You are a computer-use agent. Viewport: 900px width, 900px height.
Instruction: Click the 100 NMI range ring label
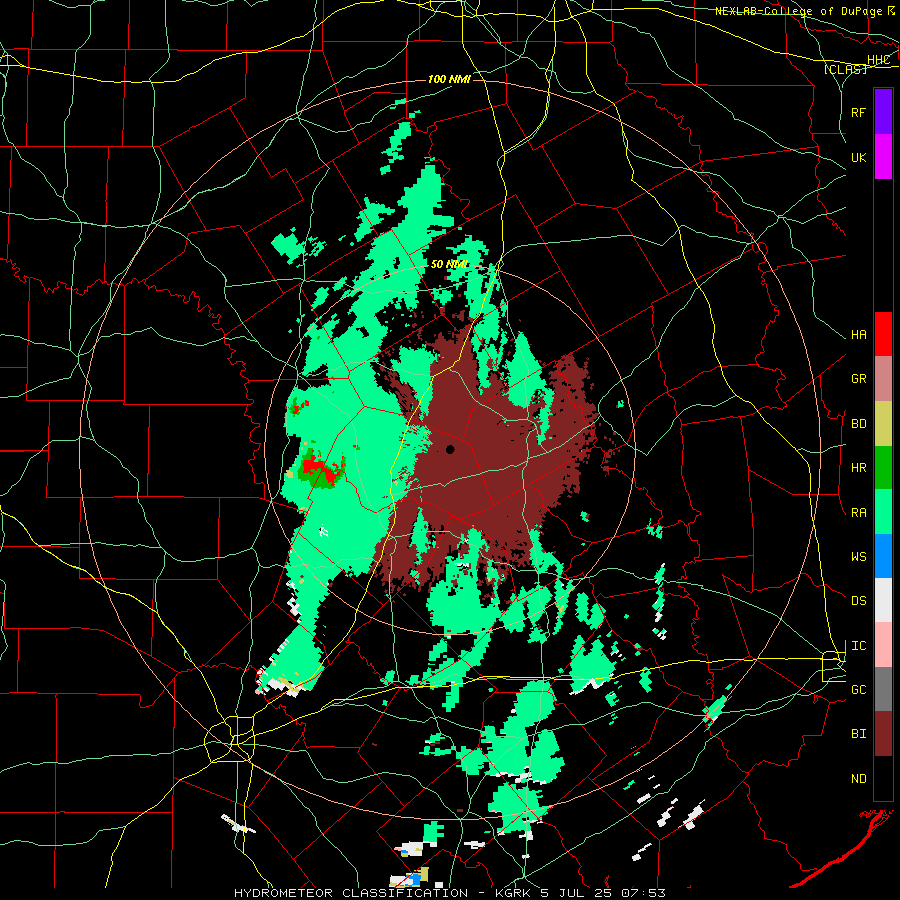(x=449, y=79)
